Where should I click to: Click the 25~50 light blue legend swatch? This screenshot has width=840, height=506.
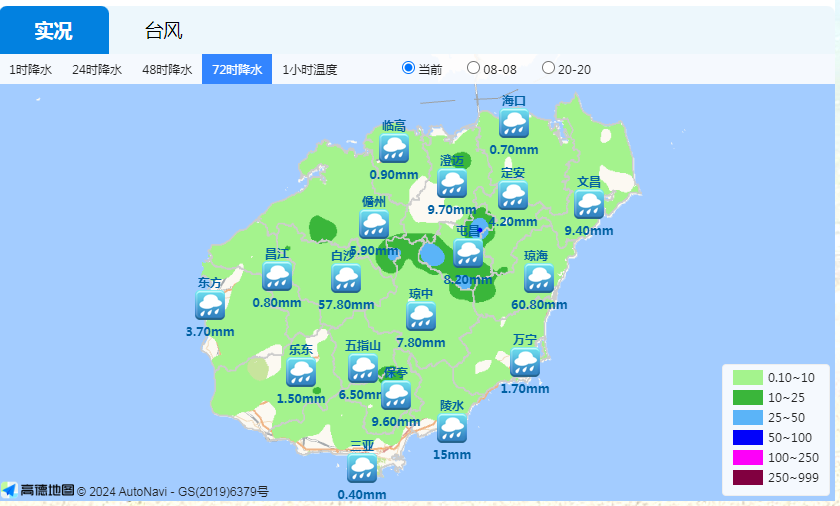[x=748, y=418]
